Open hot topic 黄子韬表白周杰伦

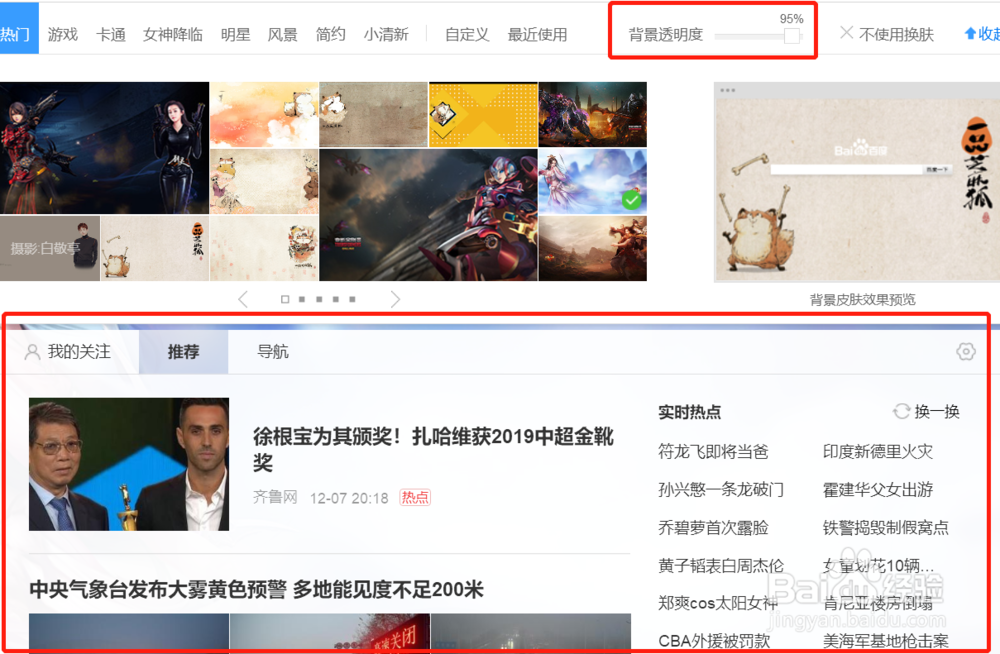point(721,565)
